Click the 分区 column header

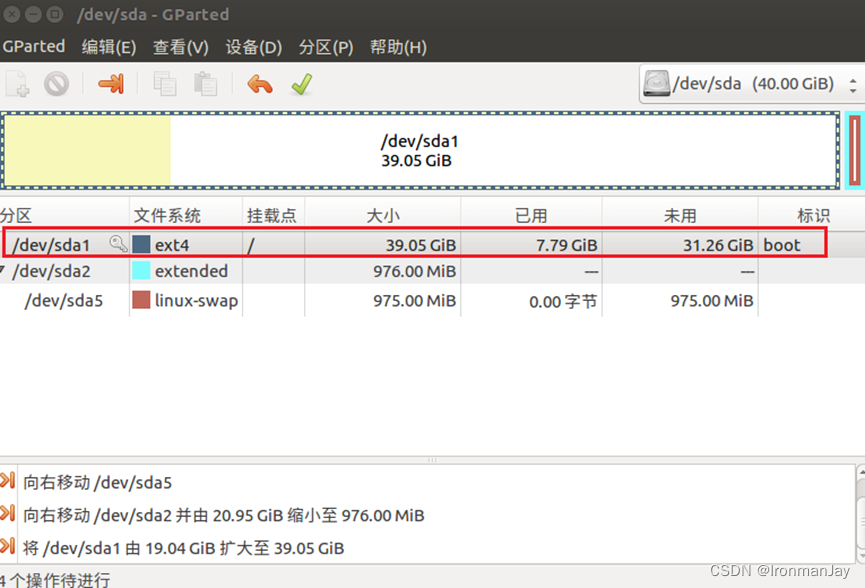(64, 215)
